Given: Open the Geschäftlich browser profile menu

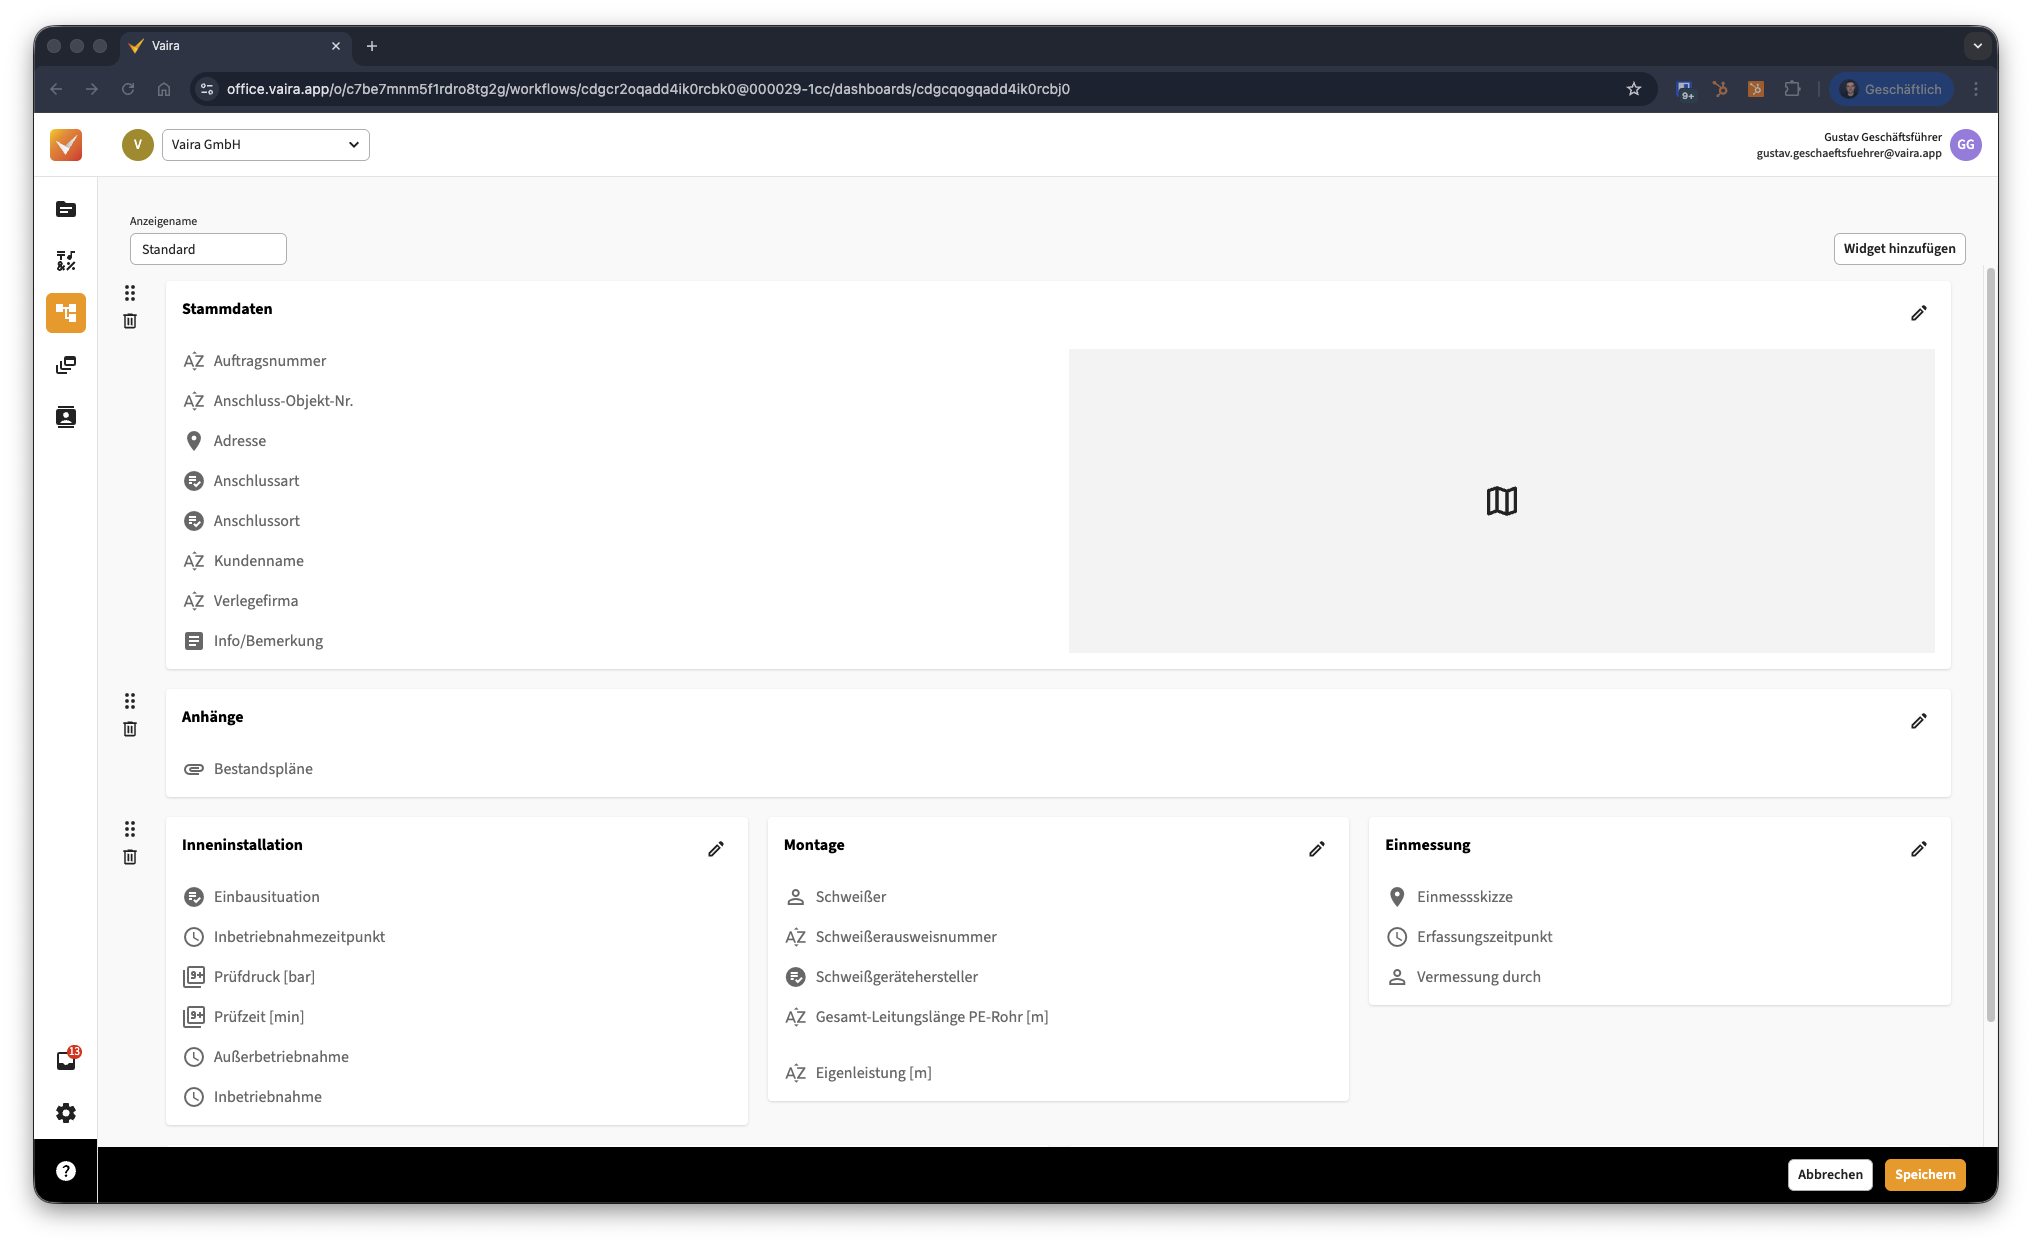Looking at the screenshot, I should tap(1891, 89).
